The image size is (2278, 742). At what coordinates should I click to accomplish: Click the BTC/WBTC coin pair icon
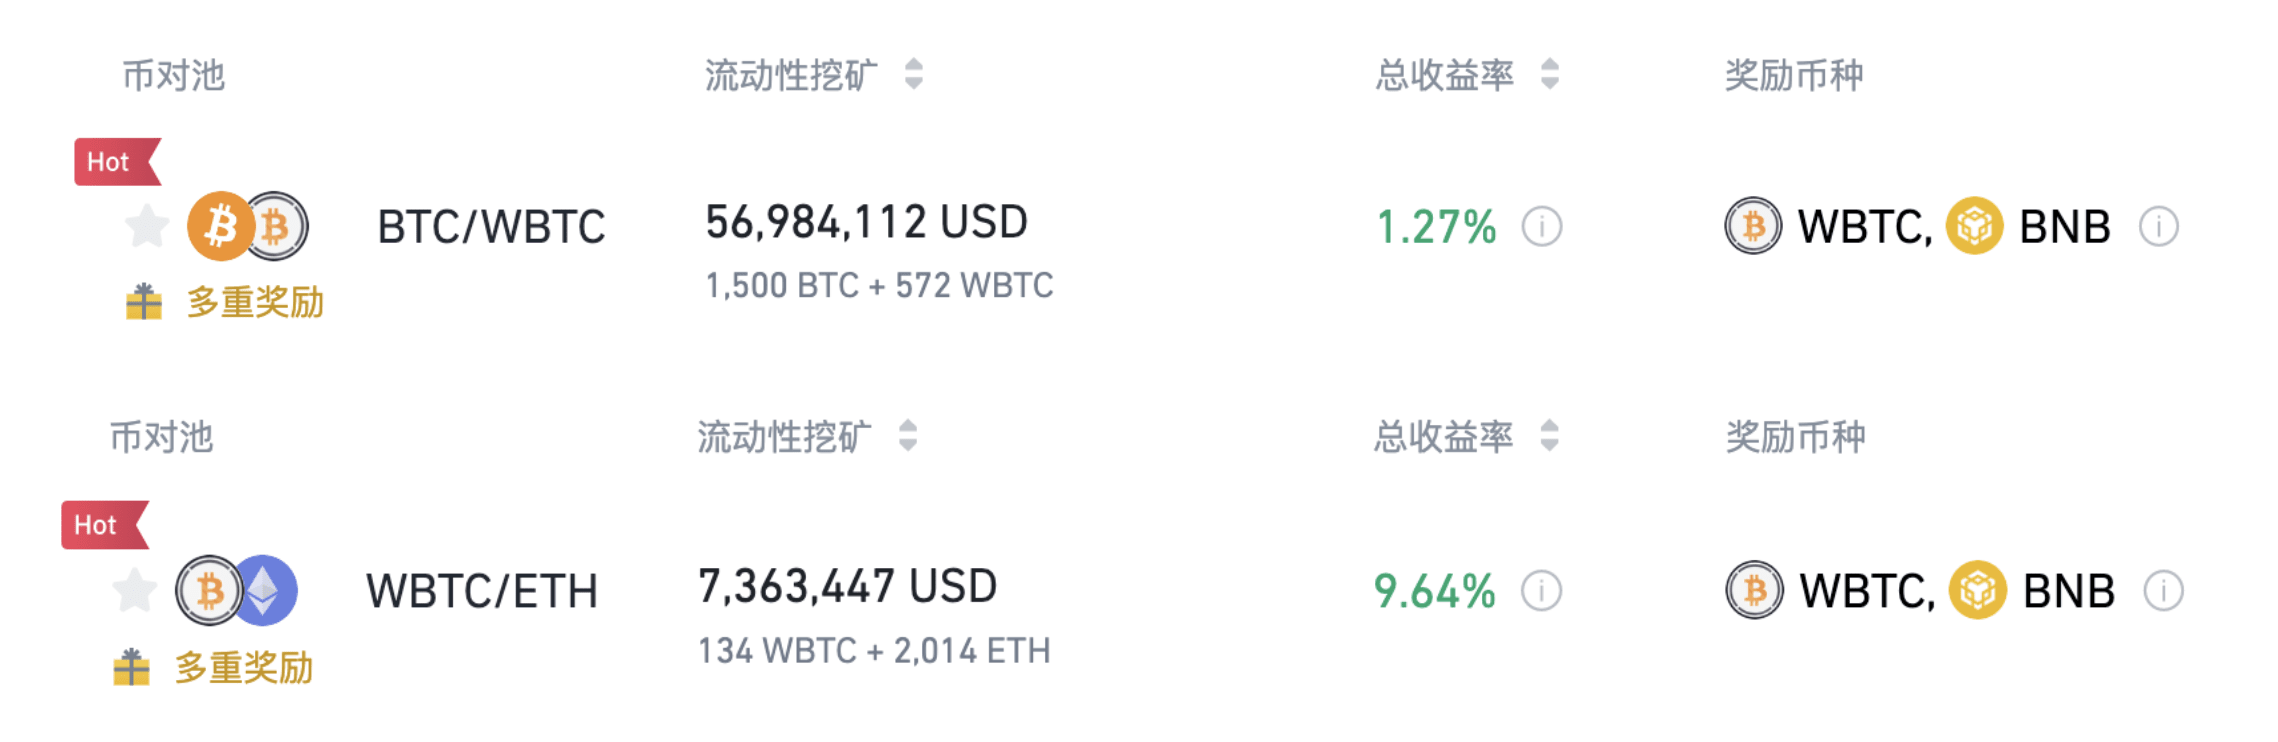[x=248, y=226]
